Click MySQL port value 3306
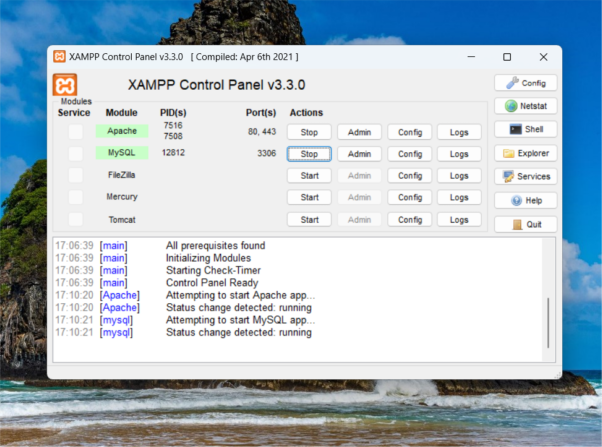The image size is (602, 447). click(x=266, y=153)
